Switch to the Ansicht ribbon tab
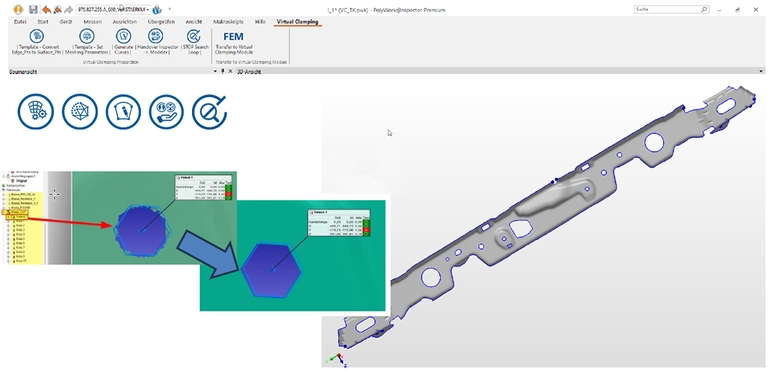 point(194,22)
